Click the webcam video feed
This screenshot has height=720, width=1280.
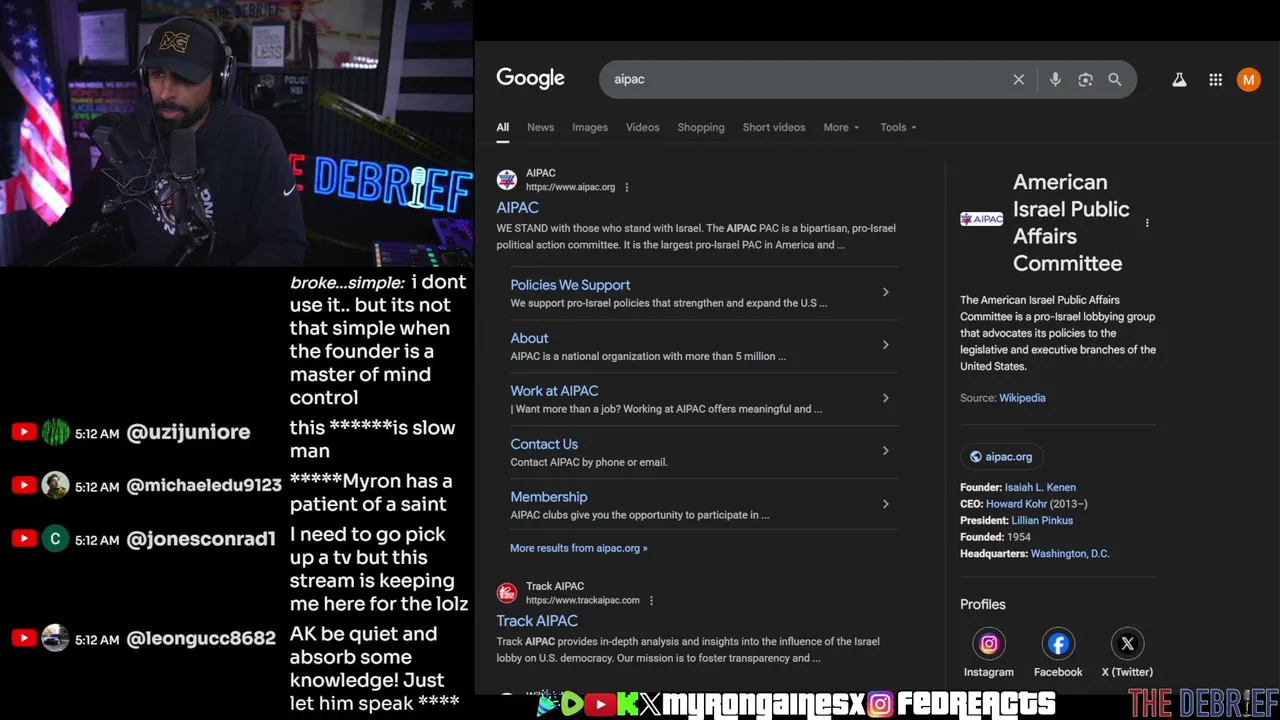tap(236, 132)
